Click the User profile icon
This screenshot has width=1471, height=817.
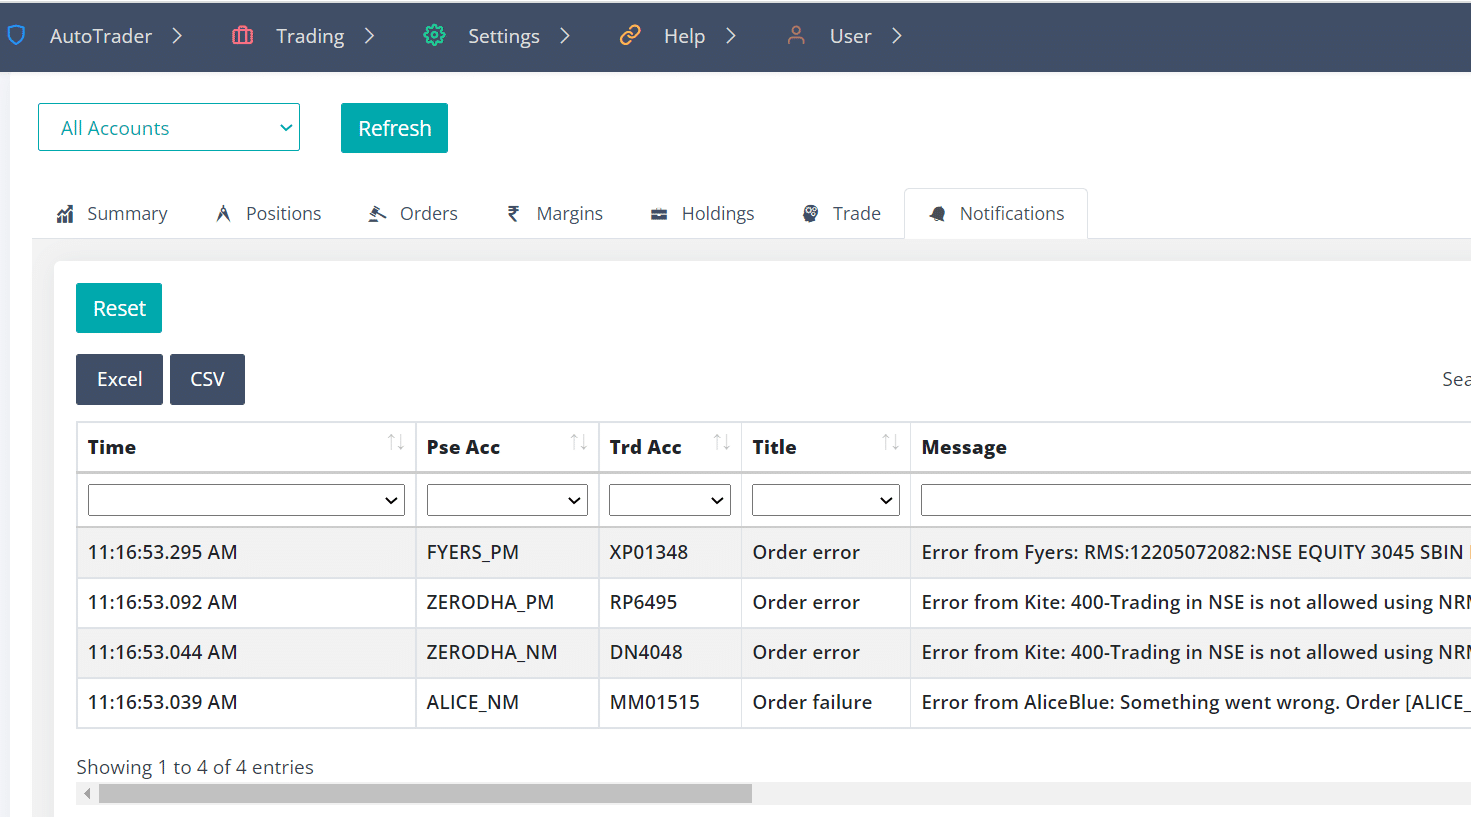click(796, 36)
